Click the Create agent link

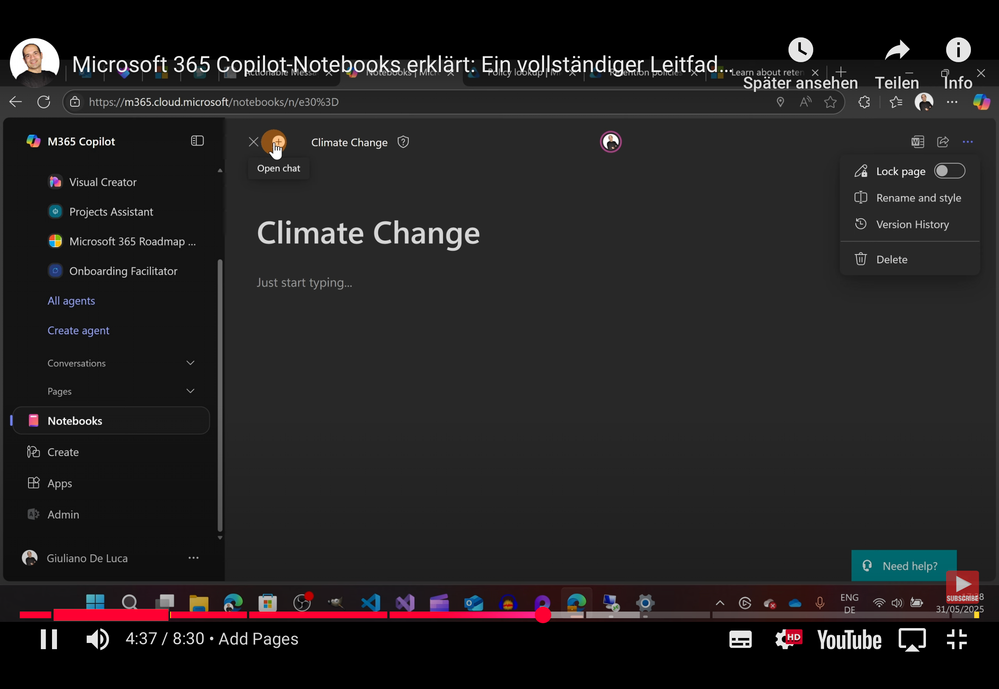click(78, 330)
